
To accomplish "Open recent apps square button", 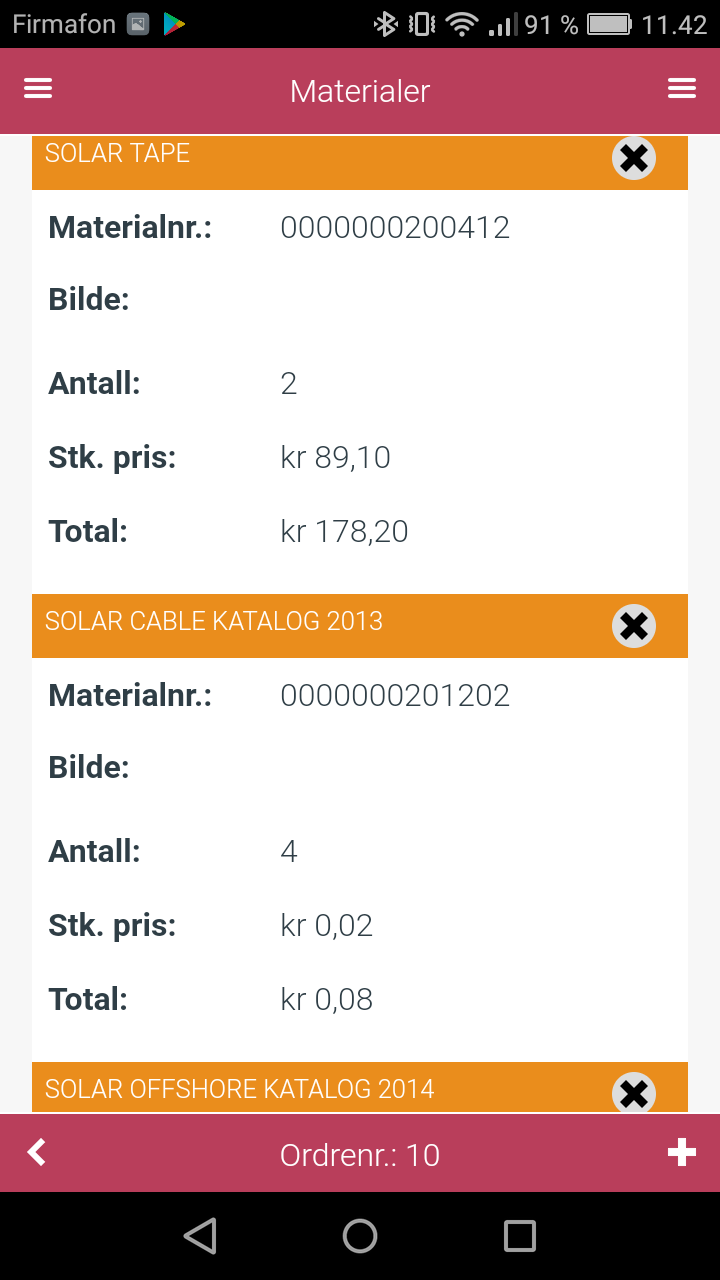I will click(520, 1236).
